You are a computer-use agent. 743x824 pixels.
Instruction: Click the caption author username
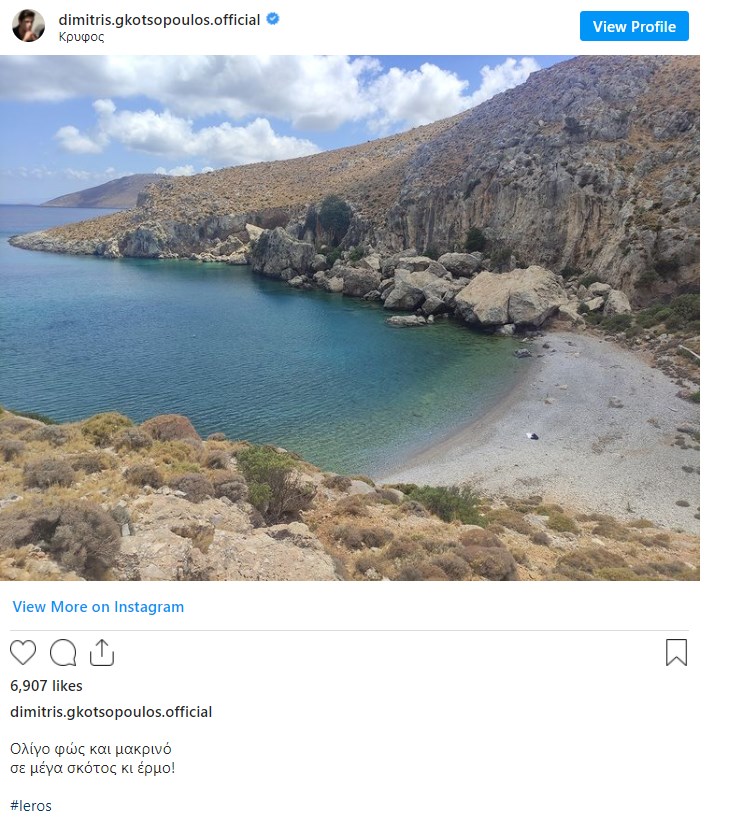coord(111,712)
